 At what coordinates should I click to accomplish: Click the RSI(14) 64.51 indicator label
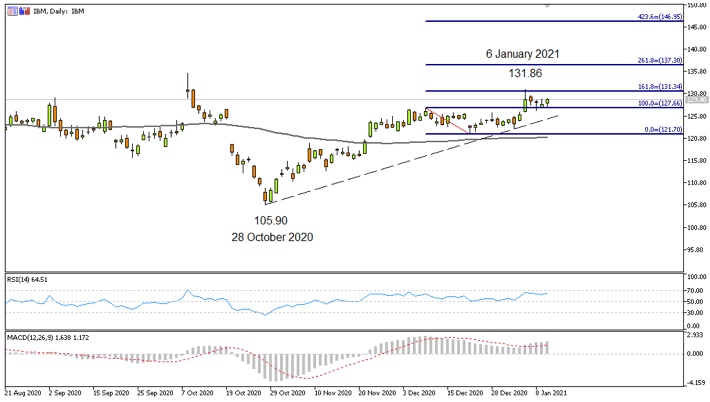pos(27,280)
